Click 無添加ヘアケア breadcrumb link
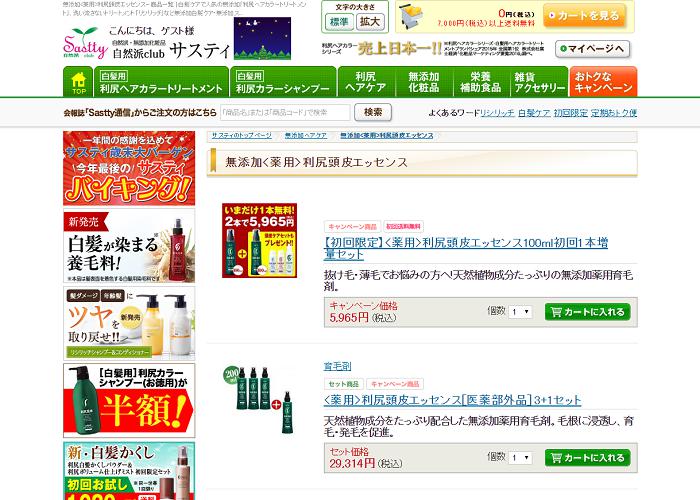This screenshot has height=500, width=700. tap(306, 135)
